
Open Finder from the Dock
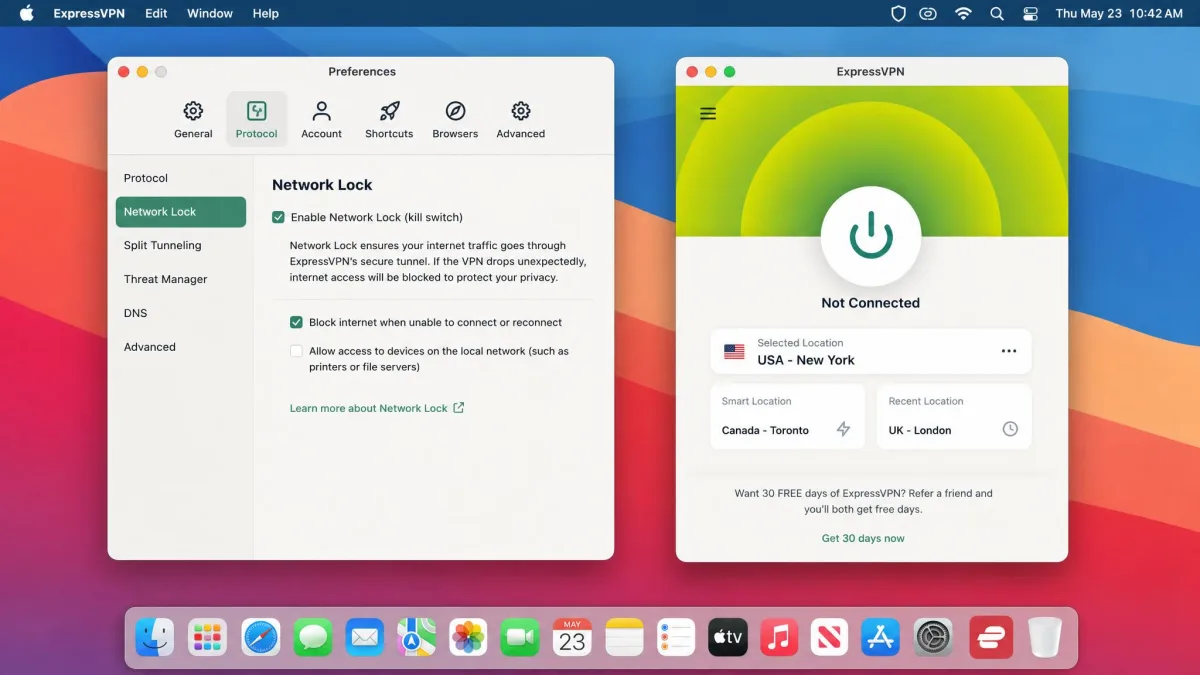[155, 637]
